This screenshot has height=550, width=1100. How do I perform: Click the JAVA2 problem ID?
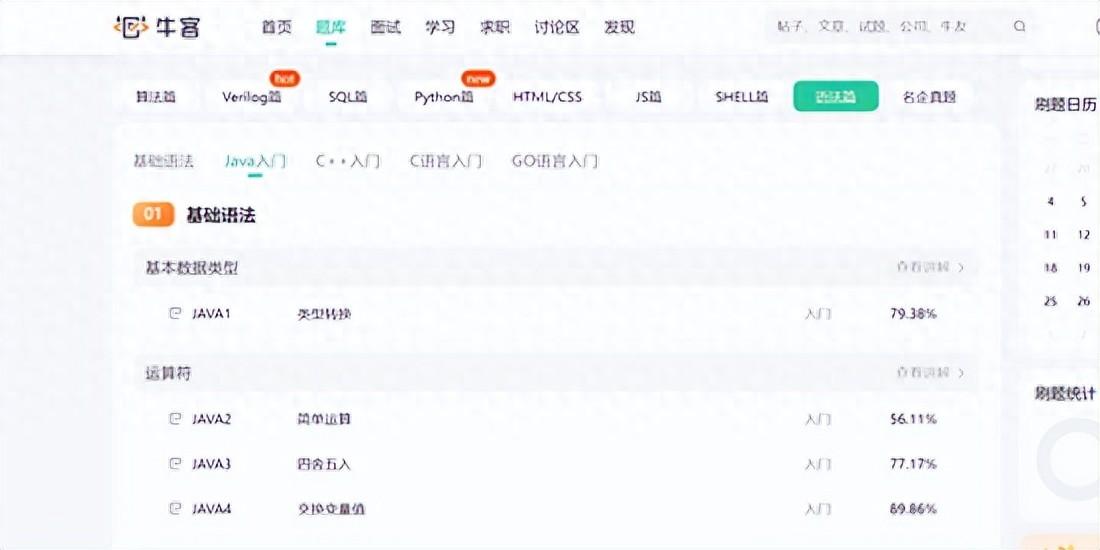coord(211,419)
